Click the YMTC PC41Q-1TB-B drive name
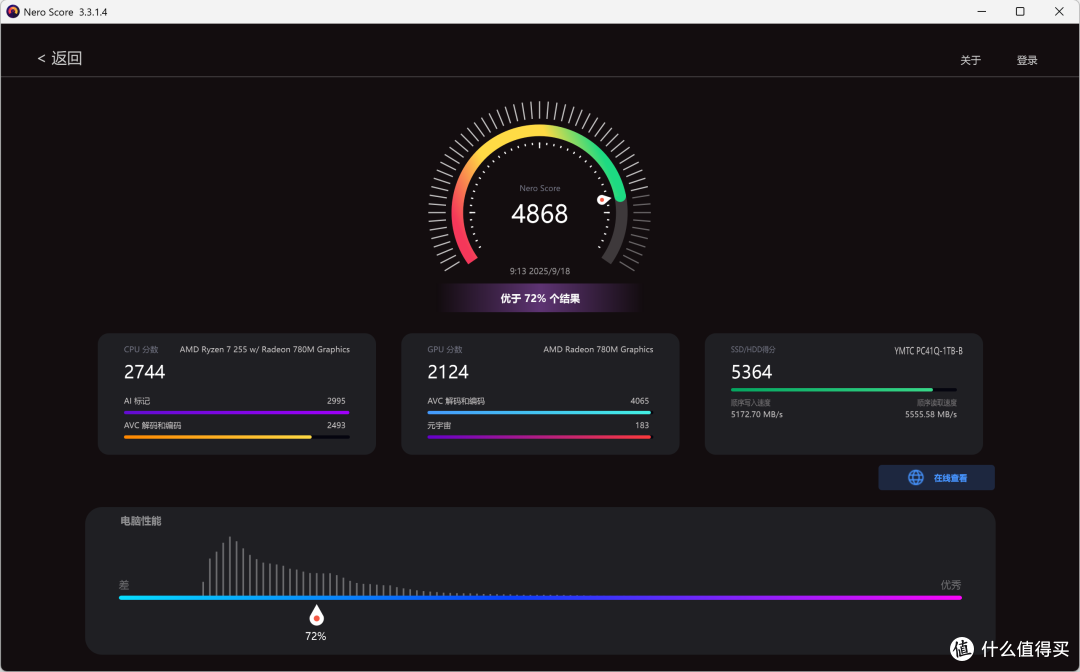The image size is (1080, 672). pyautogui.click(x=928, y=351)
